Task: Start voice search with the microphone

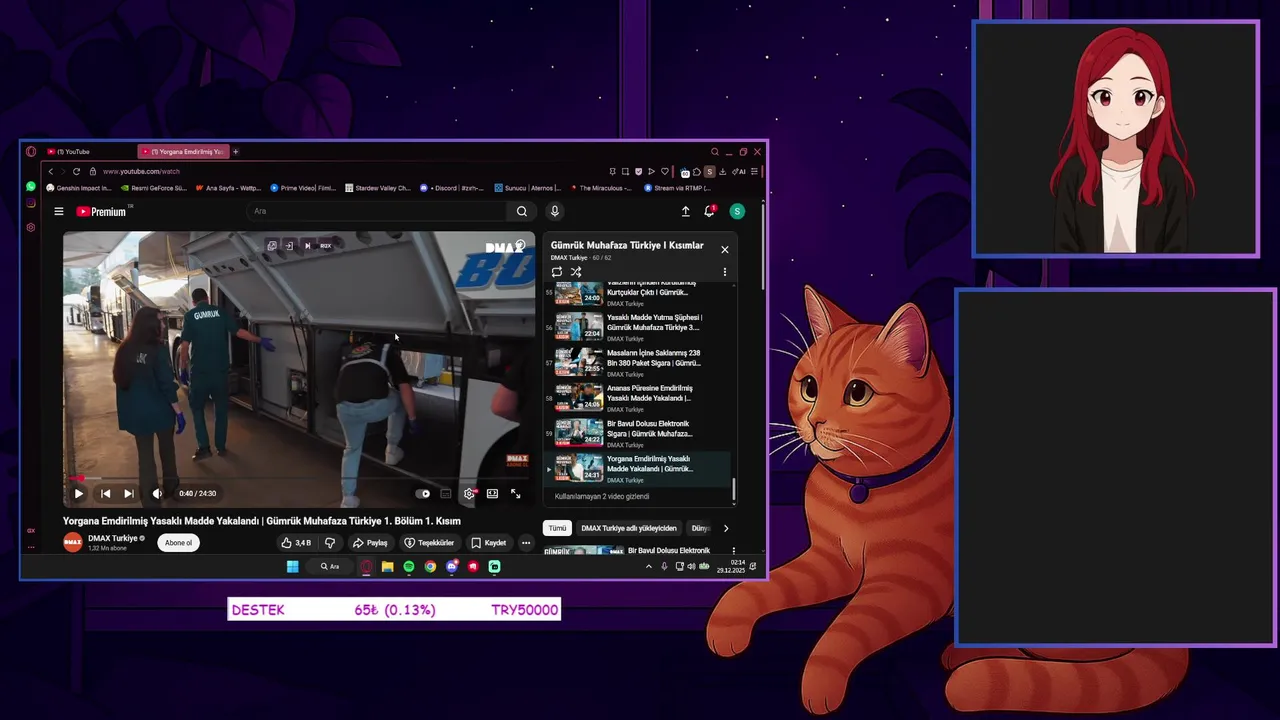Action: tap(554, 211)
